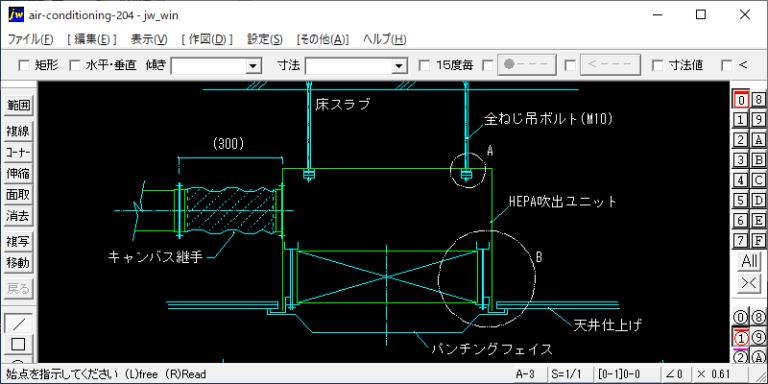
Task: Toggle layer 9 button
Action: pos(758,120)
